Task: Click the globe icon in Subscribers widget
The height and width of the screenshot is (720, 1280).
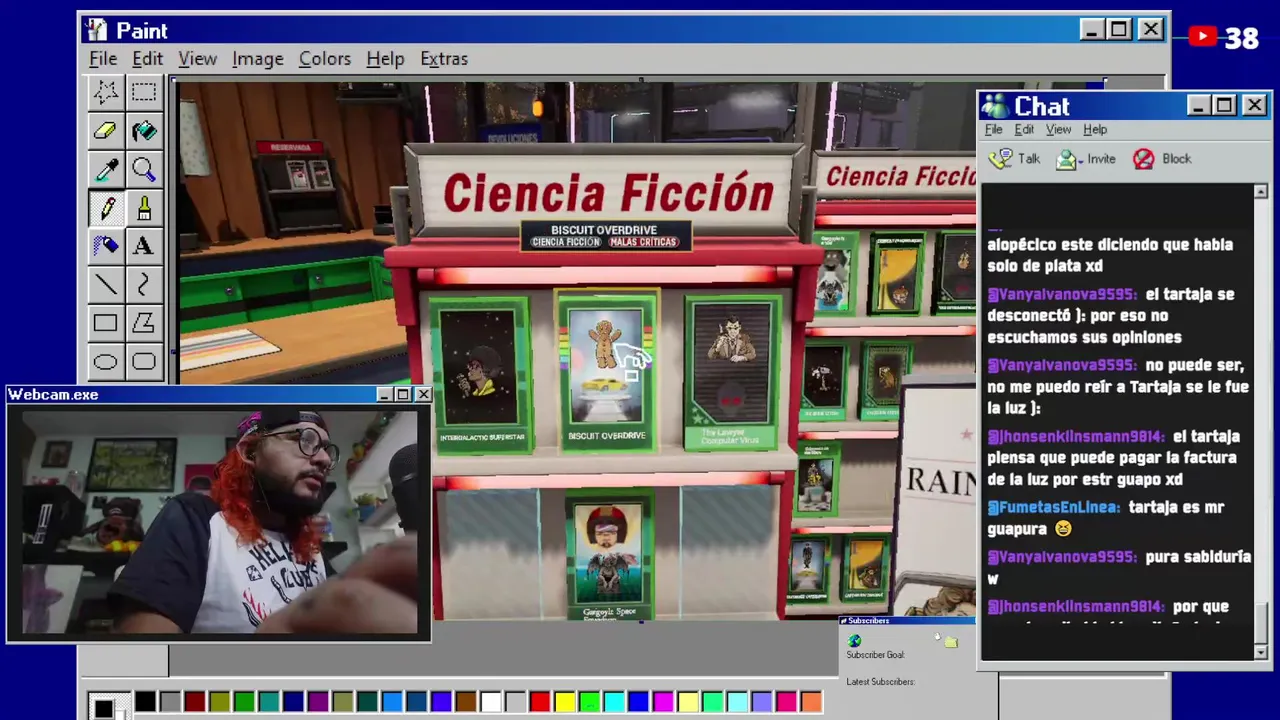Action: (854, 641)
